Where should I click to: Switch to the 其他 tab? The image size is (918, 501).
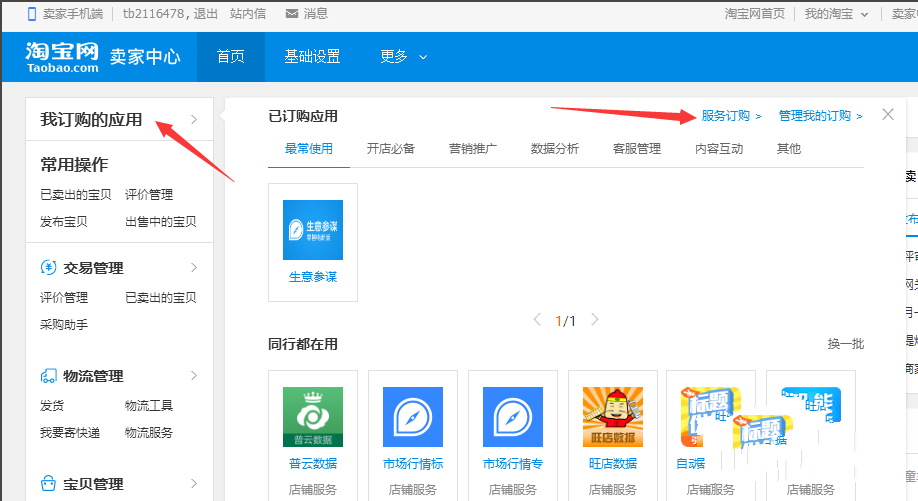[789, 149]
